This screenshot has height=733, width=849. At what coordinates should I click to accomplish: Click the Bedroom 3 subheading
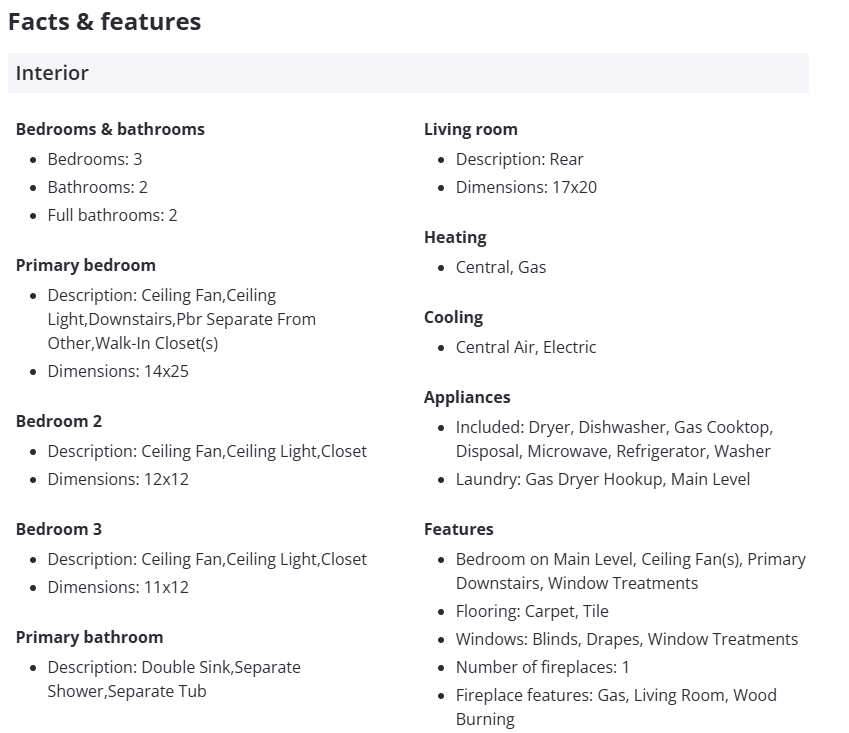(x=59, y=529)
